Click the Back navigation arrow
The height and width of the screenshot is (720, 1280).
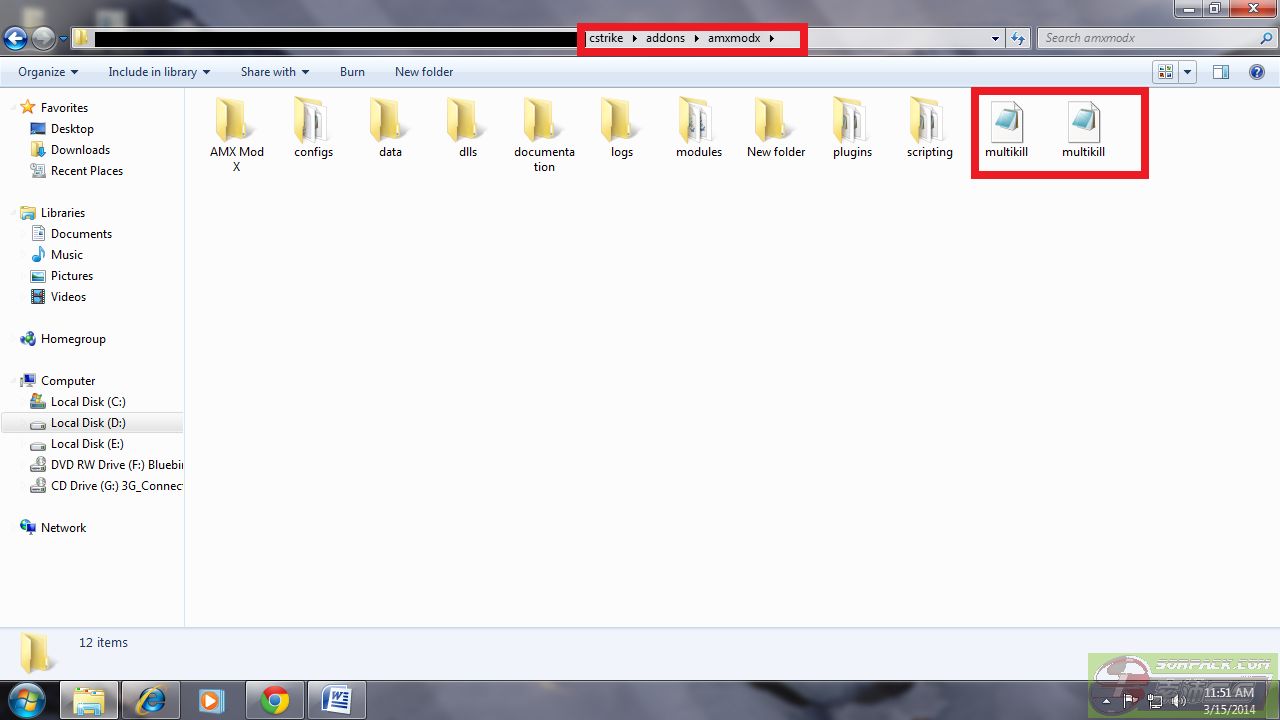(x=15, y=39)
